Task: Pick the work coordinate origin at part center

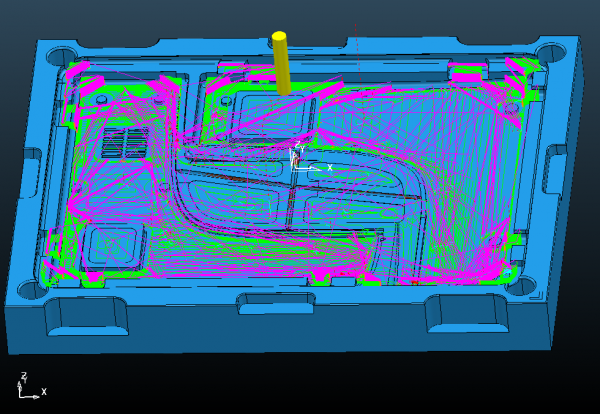Action: coord(296,167)
